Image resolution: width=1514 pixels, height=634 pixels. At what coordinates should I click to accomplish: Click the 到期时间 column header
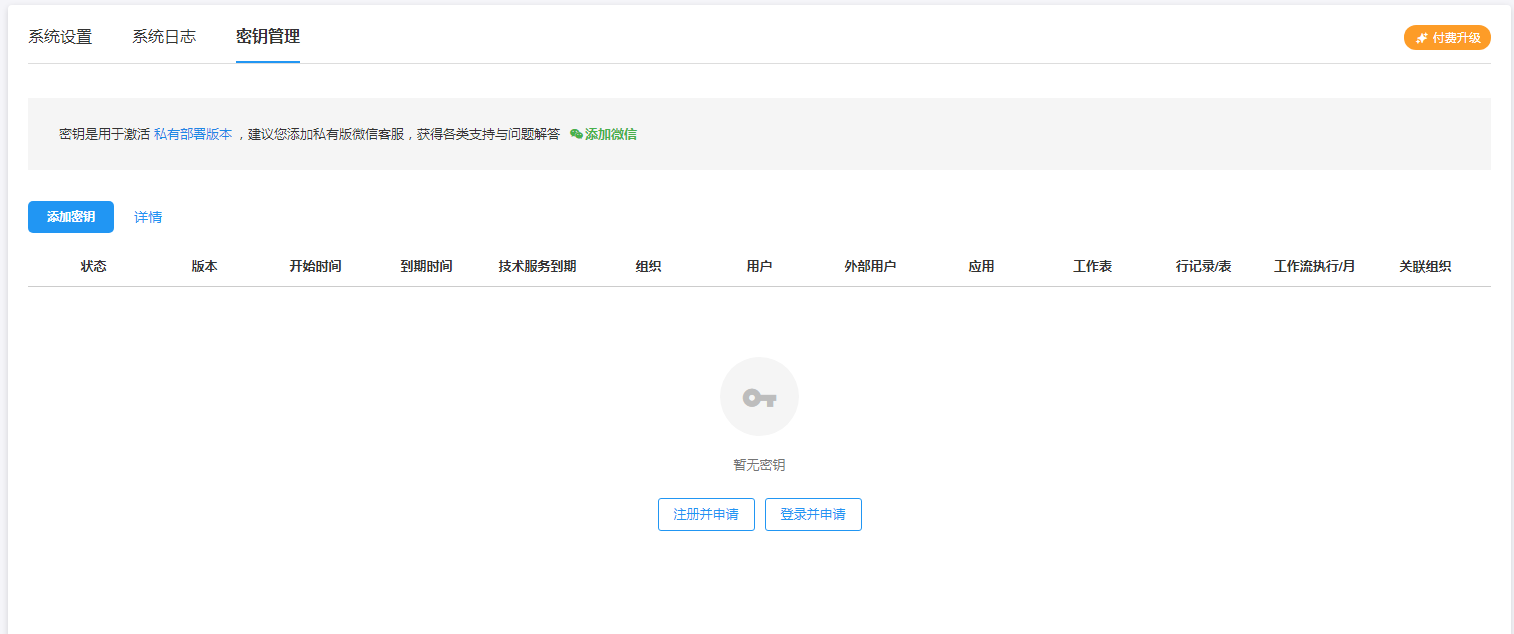pos(427,267)
